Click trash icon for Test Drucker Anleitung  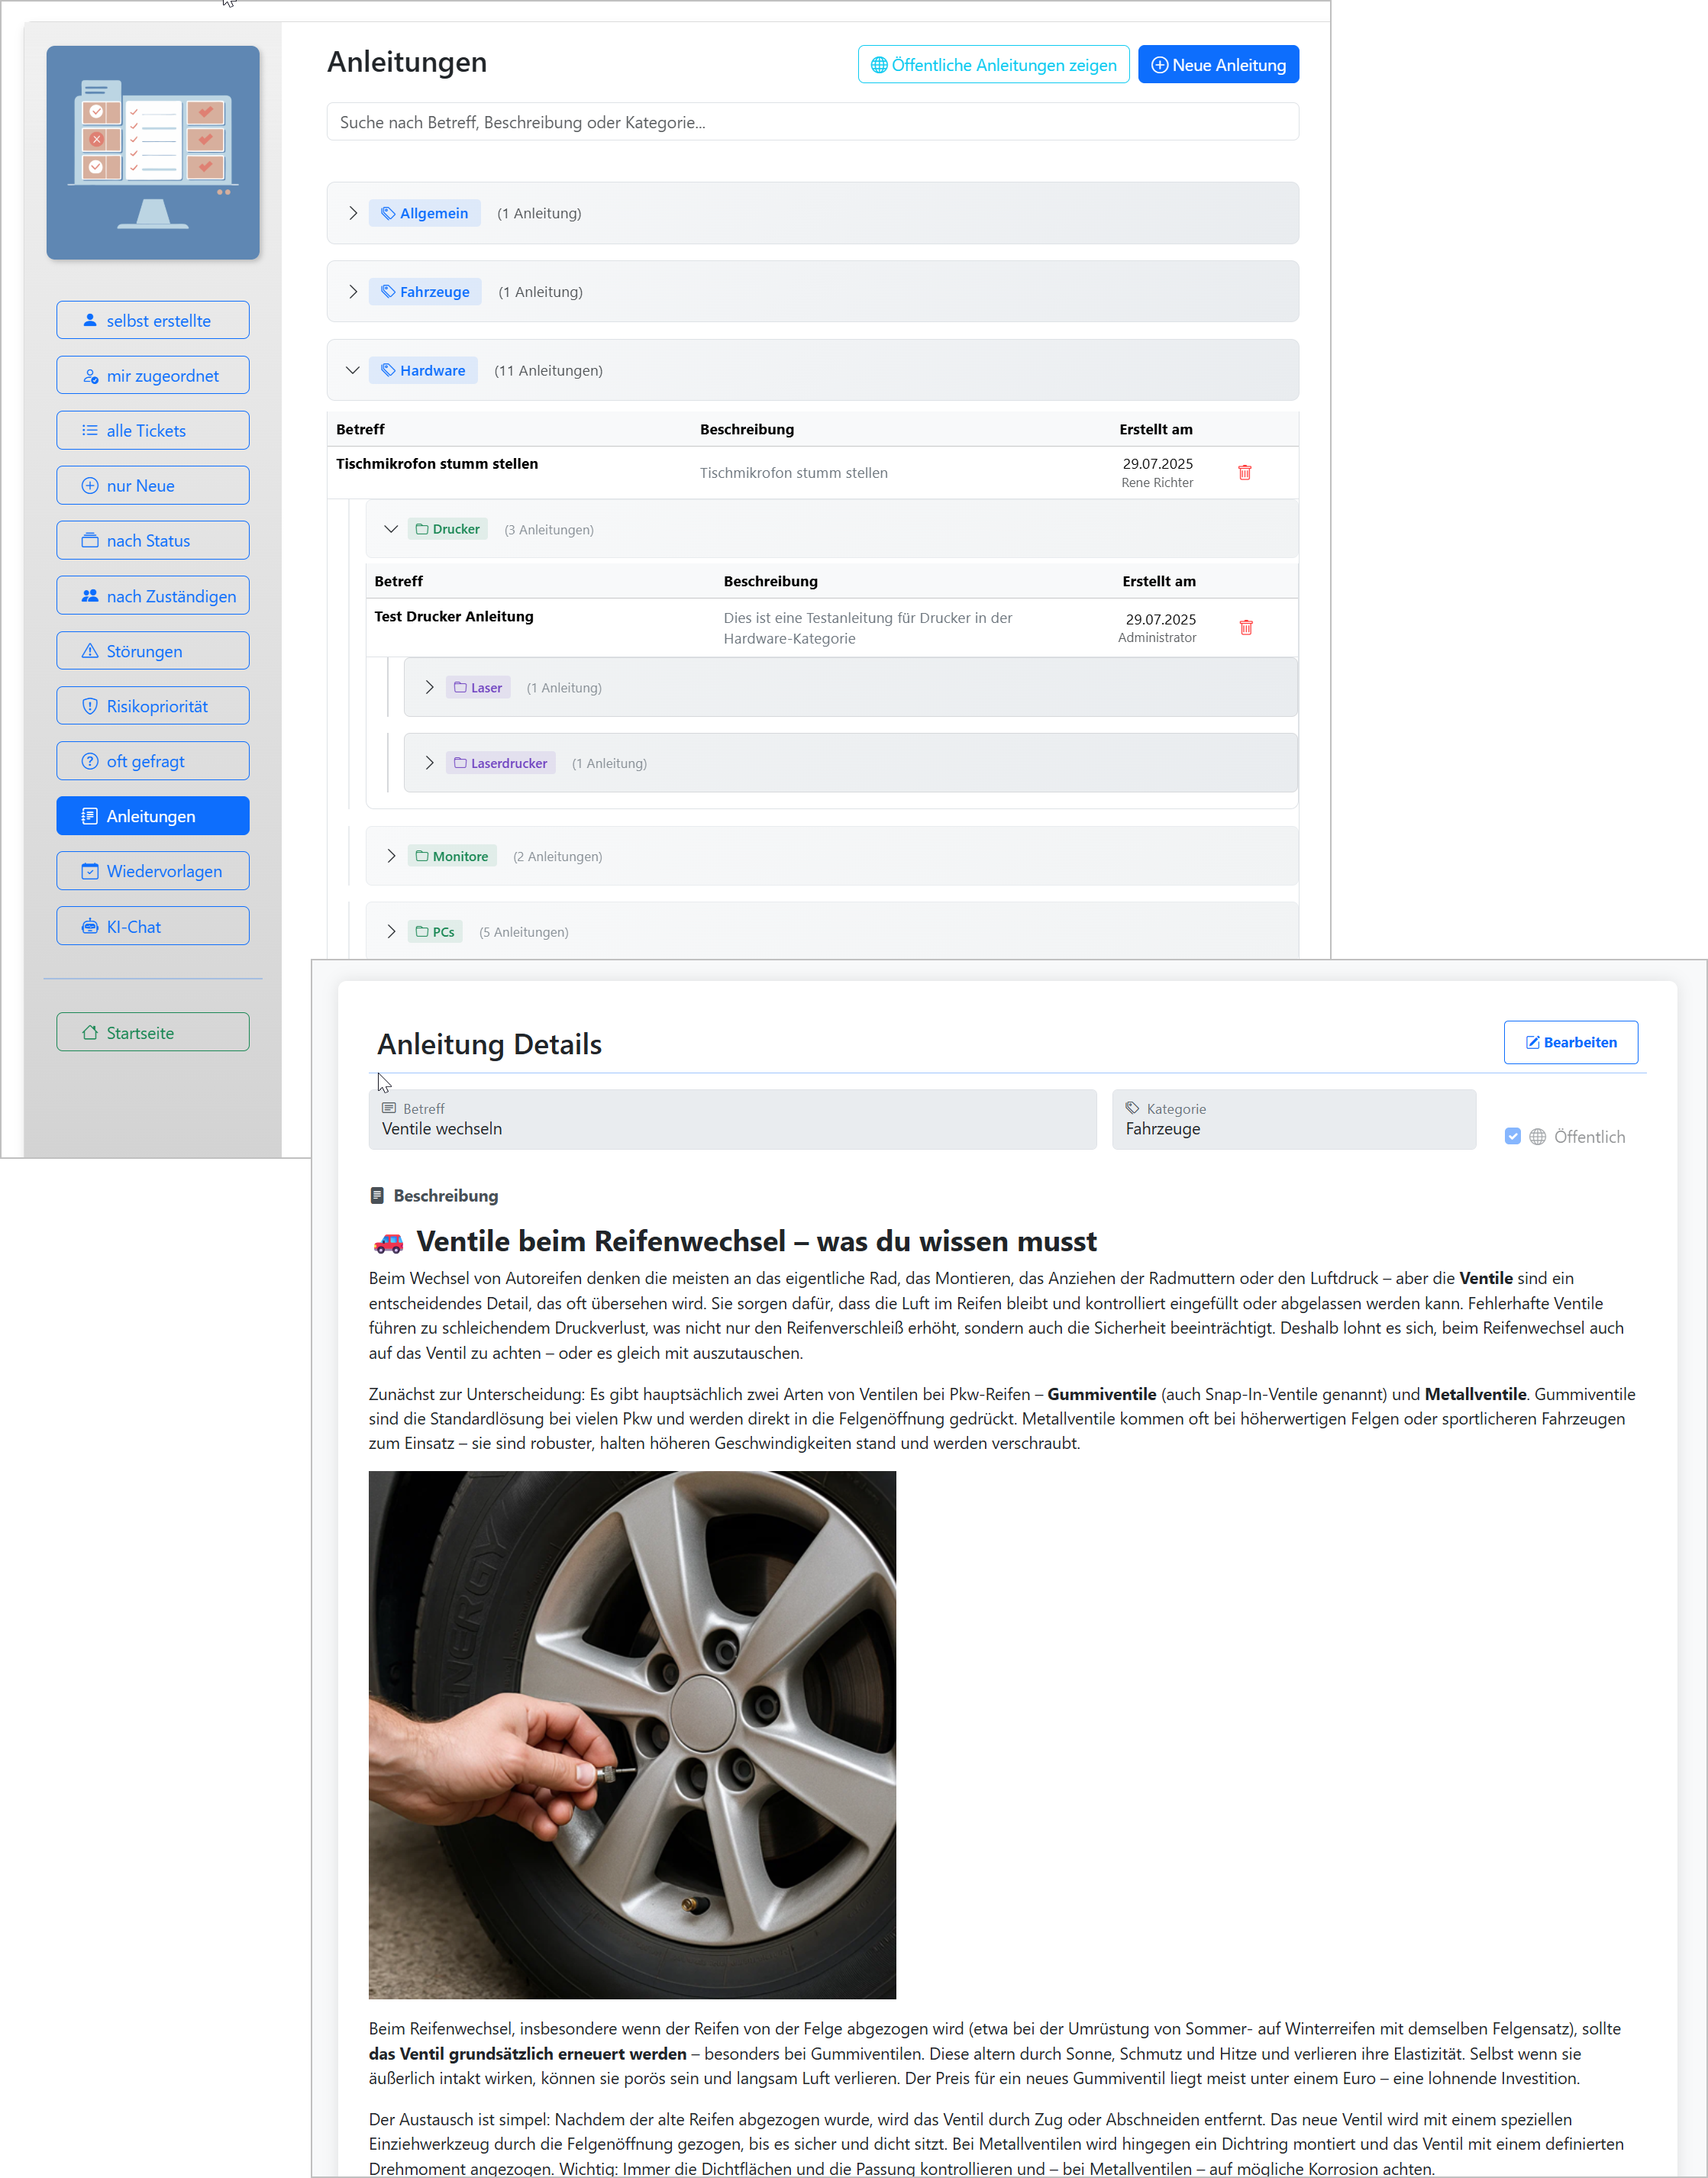coord(1245,627)
